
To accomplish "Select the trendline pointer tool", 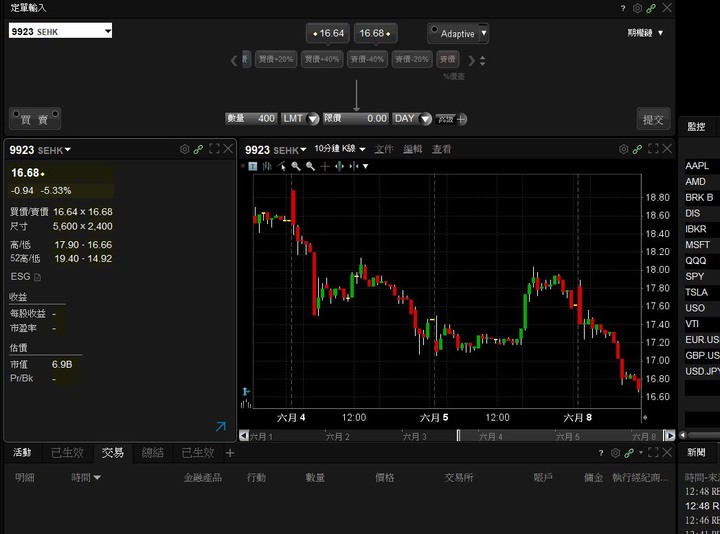I will (x=281, y=166).
